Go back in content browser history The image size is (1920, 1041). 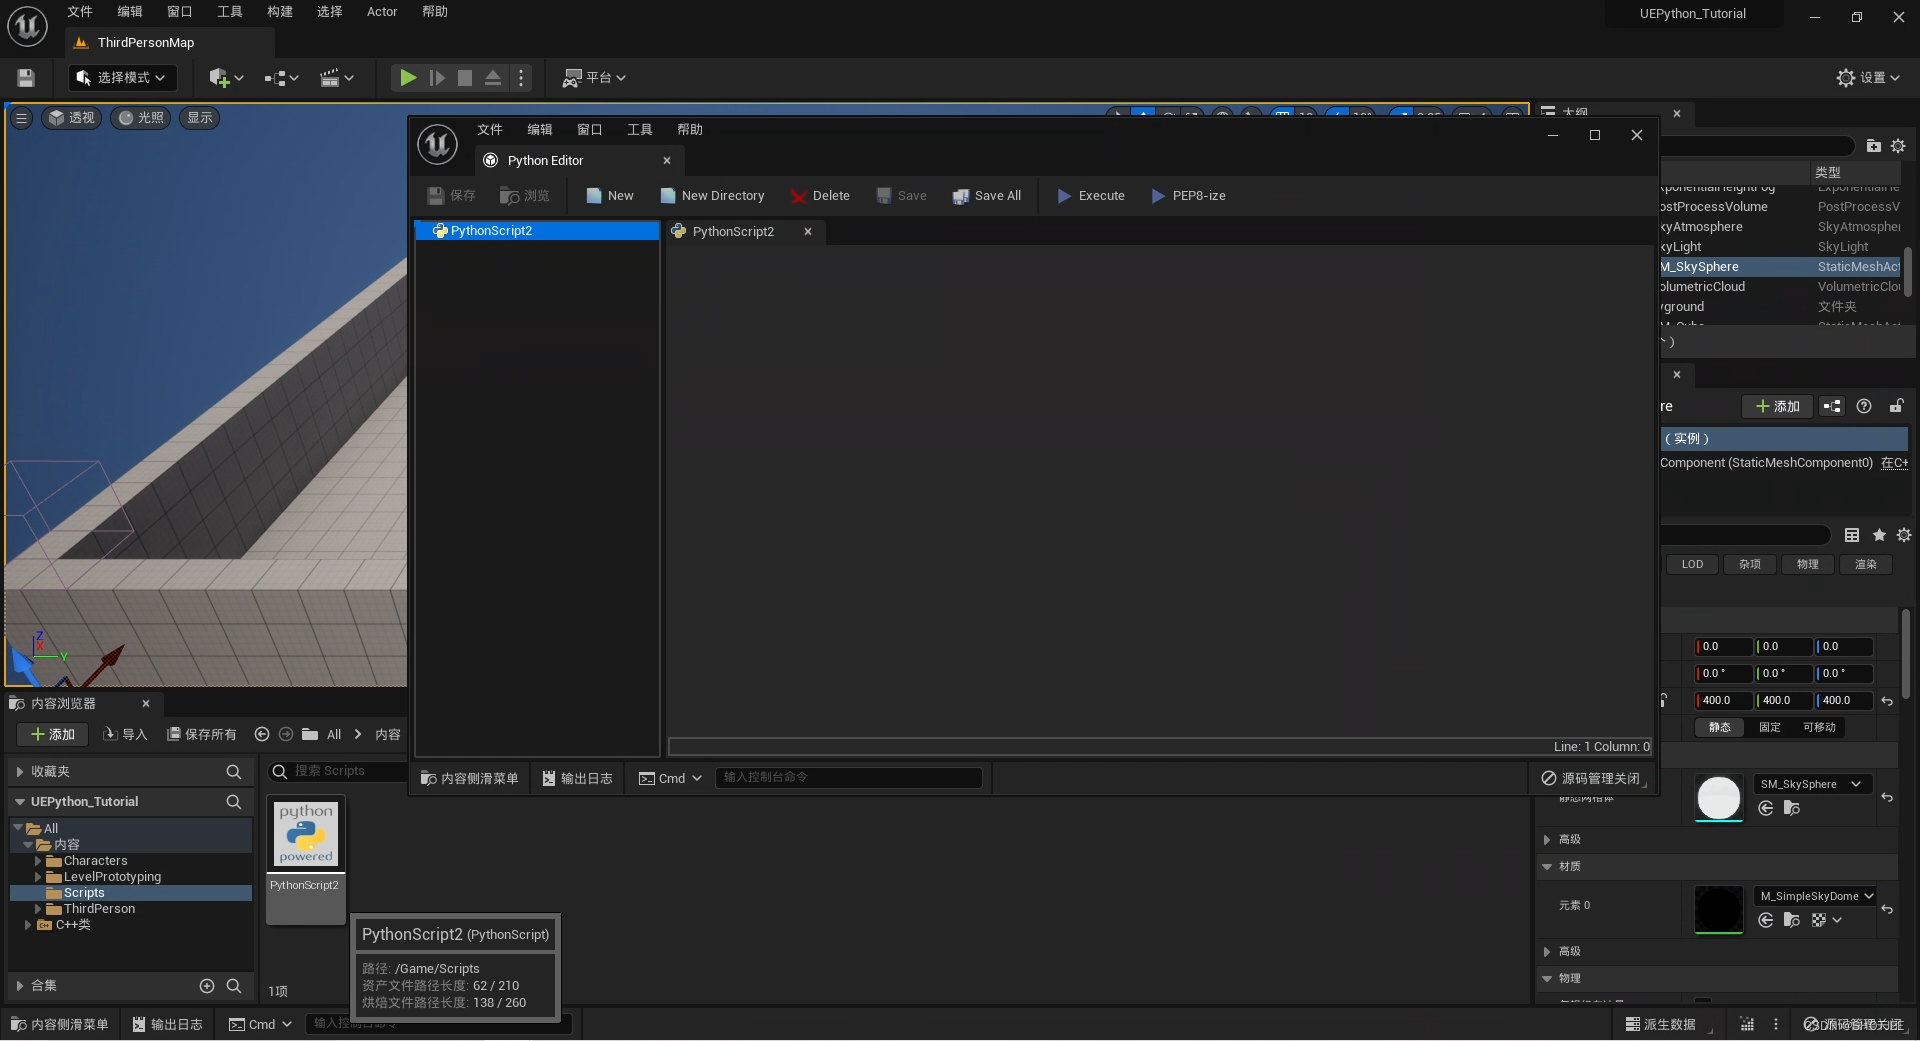click(262, 735)
